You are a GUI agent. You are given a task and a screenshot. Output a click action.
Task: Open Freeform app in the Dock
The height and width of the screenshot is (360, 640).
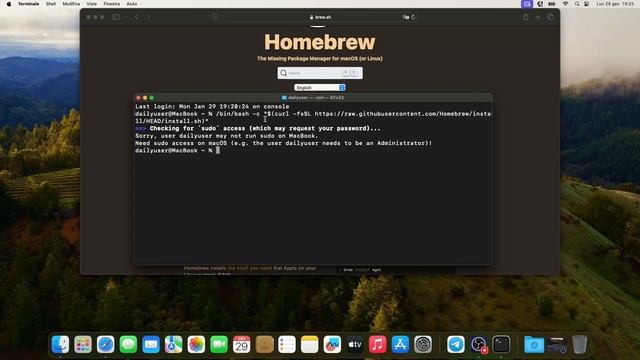(x=332, y=344)
